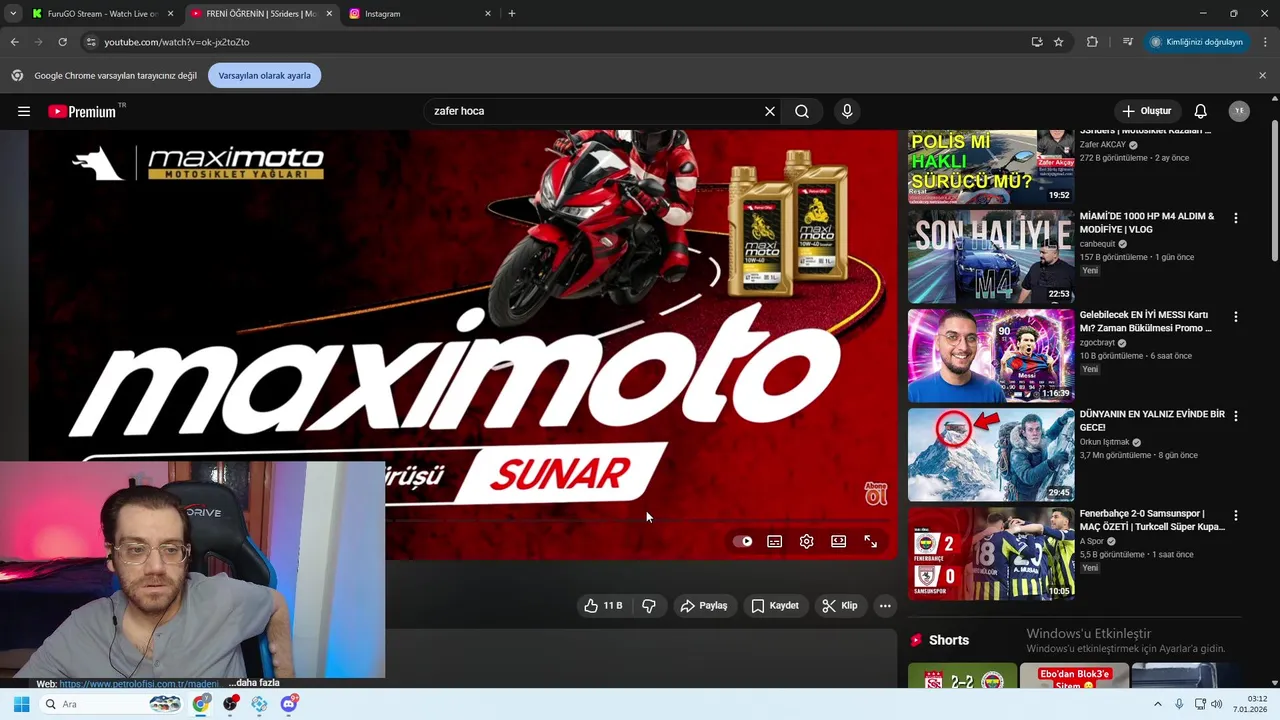Viewport: 1280px width, 720px height.
Task: Open a new browser tab
Action: tap(512, 14)
